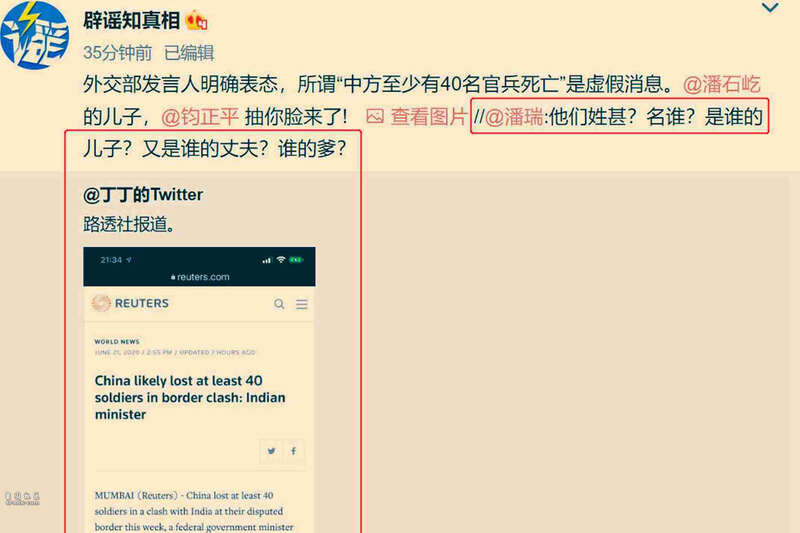Click the Wi-Fi icon in phone status bar

point(281,260)
